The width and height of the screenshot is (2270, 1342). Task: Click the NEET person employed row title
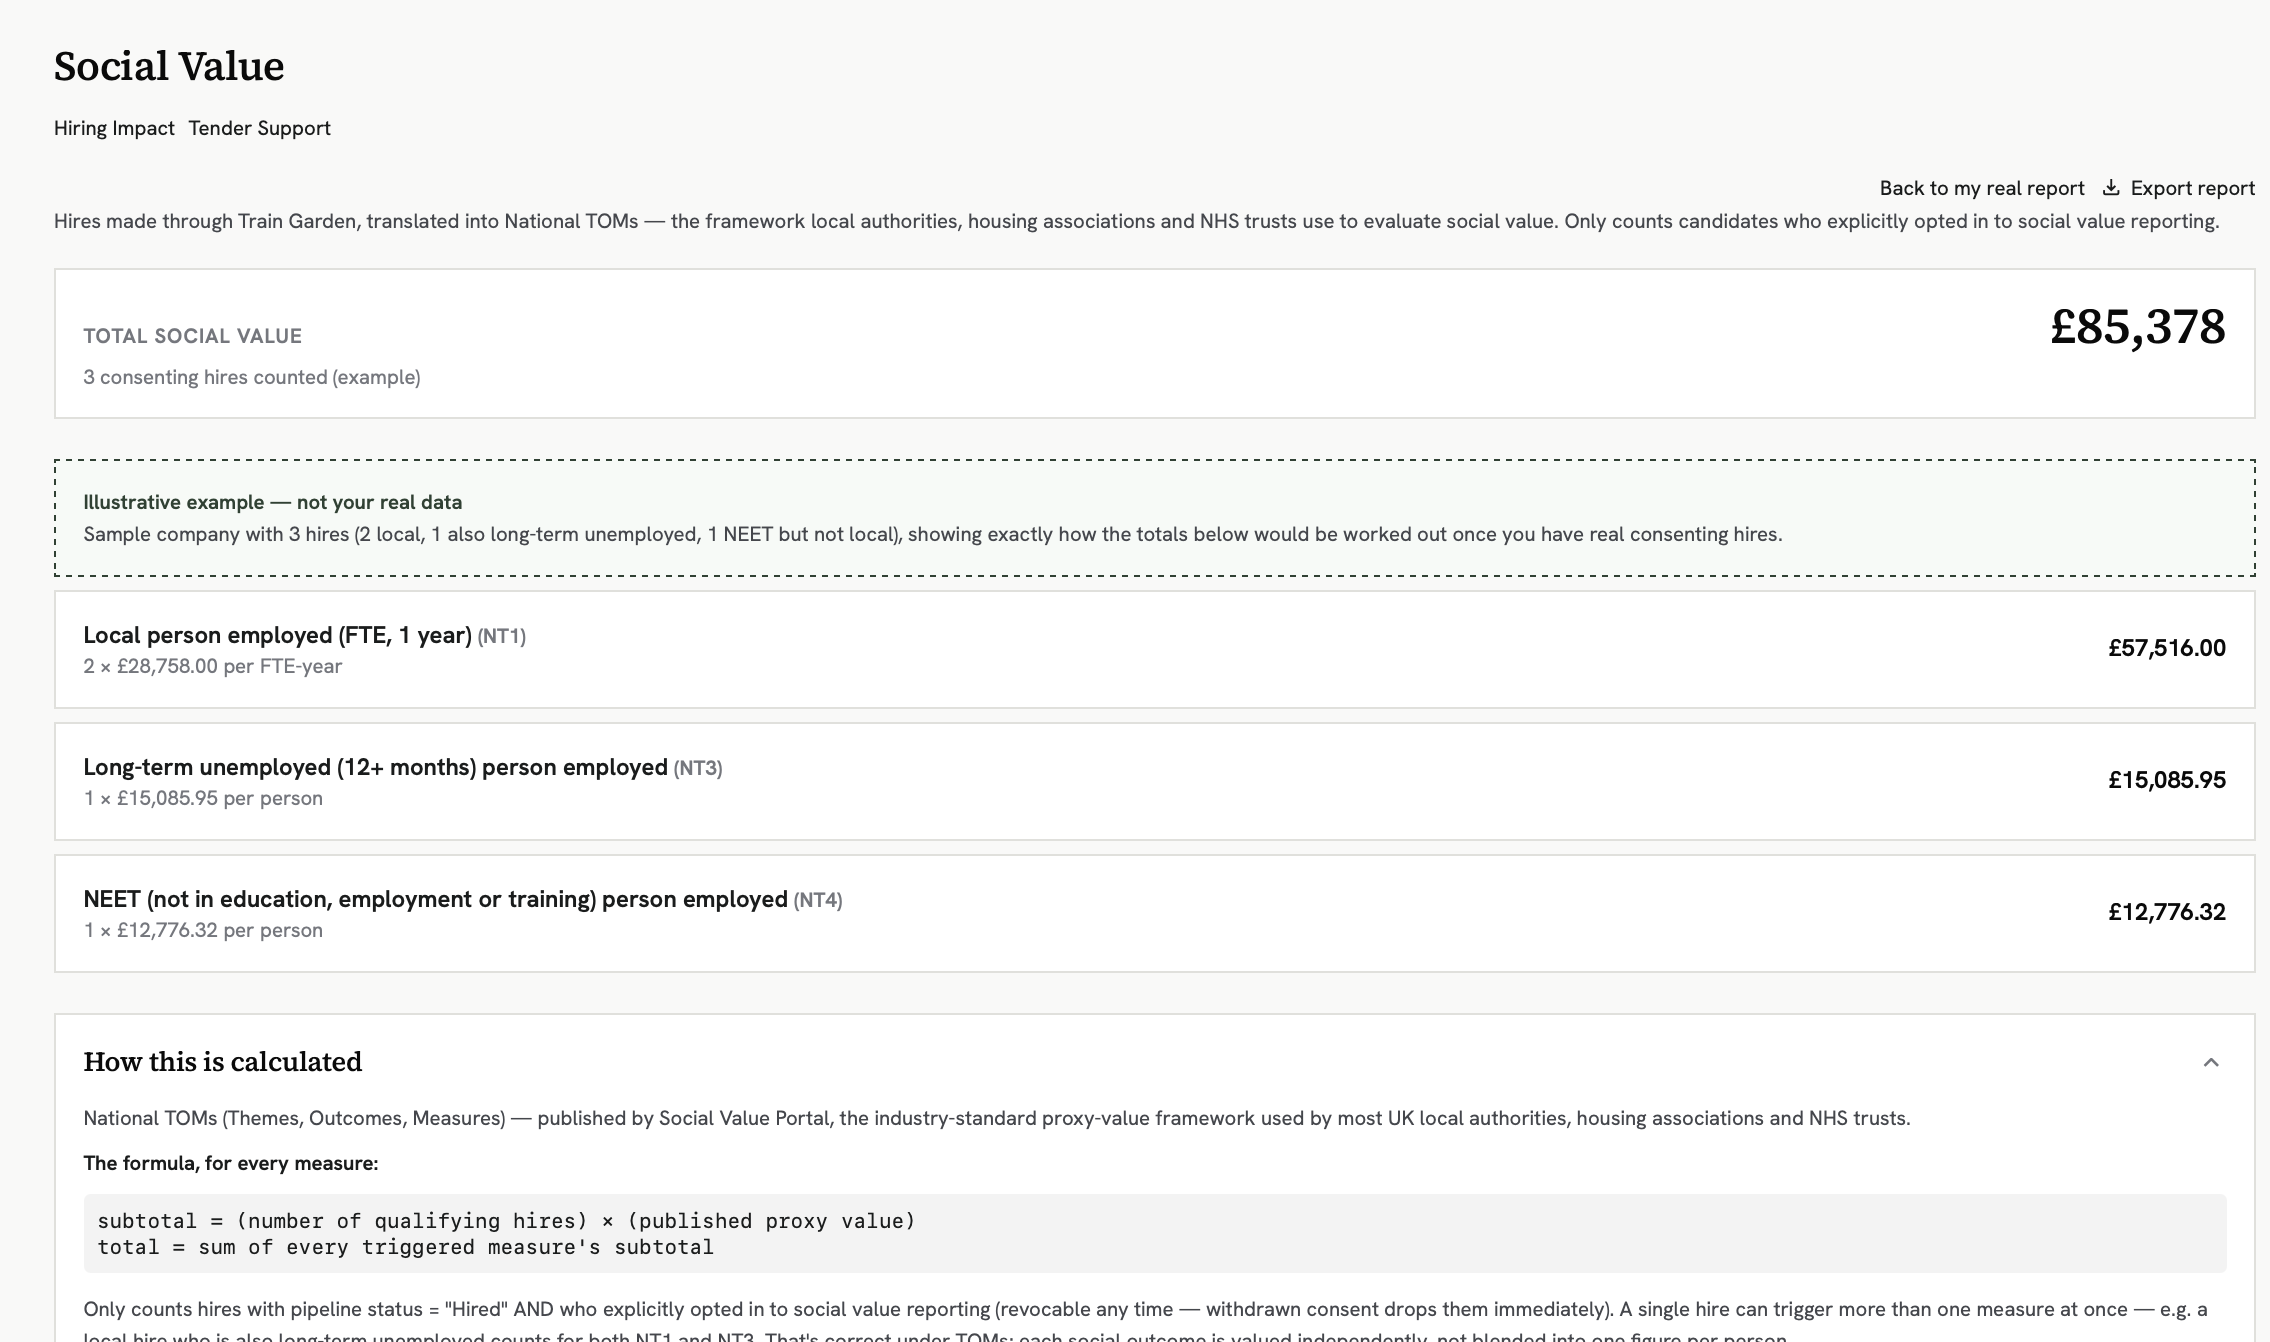[x=435, y=899]
